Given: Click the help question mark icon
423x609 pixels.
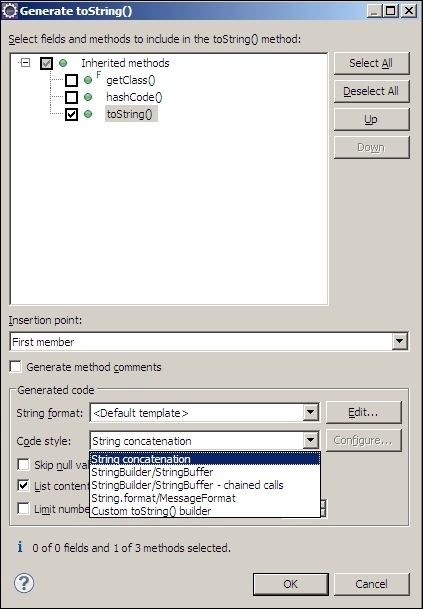Looking at the screenshot, I should (24, 583).
